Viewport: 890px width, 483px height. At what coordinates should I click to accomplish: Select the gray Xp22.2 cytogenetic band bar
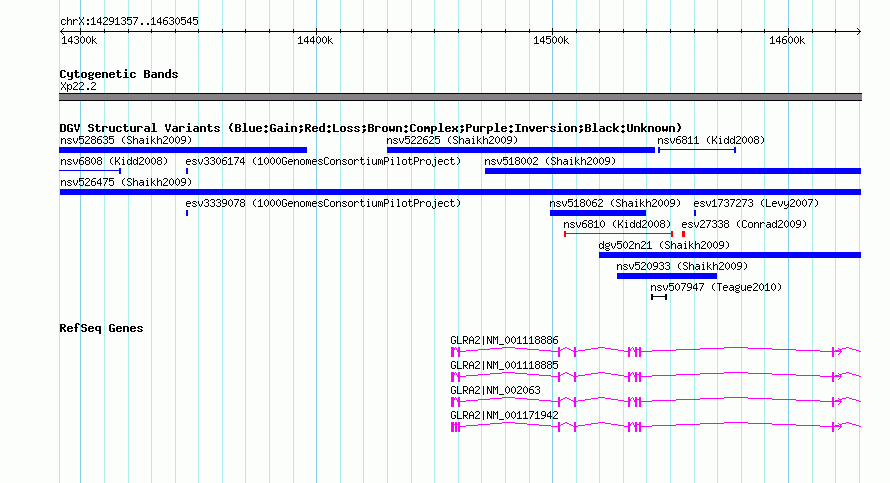click(x=460, y=97)
